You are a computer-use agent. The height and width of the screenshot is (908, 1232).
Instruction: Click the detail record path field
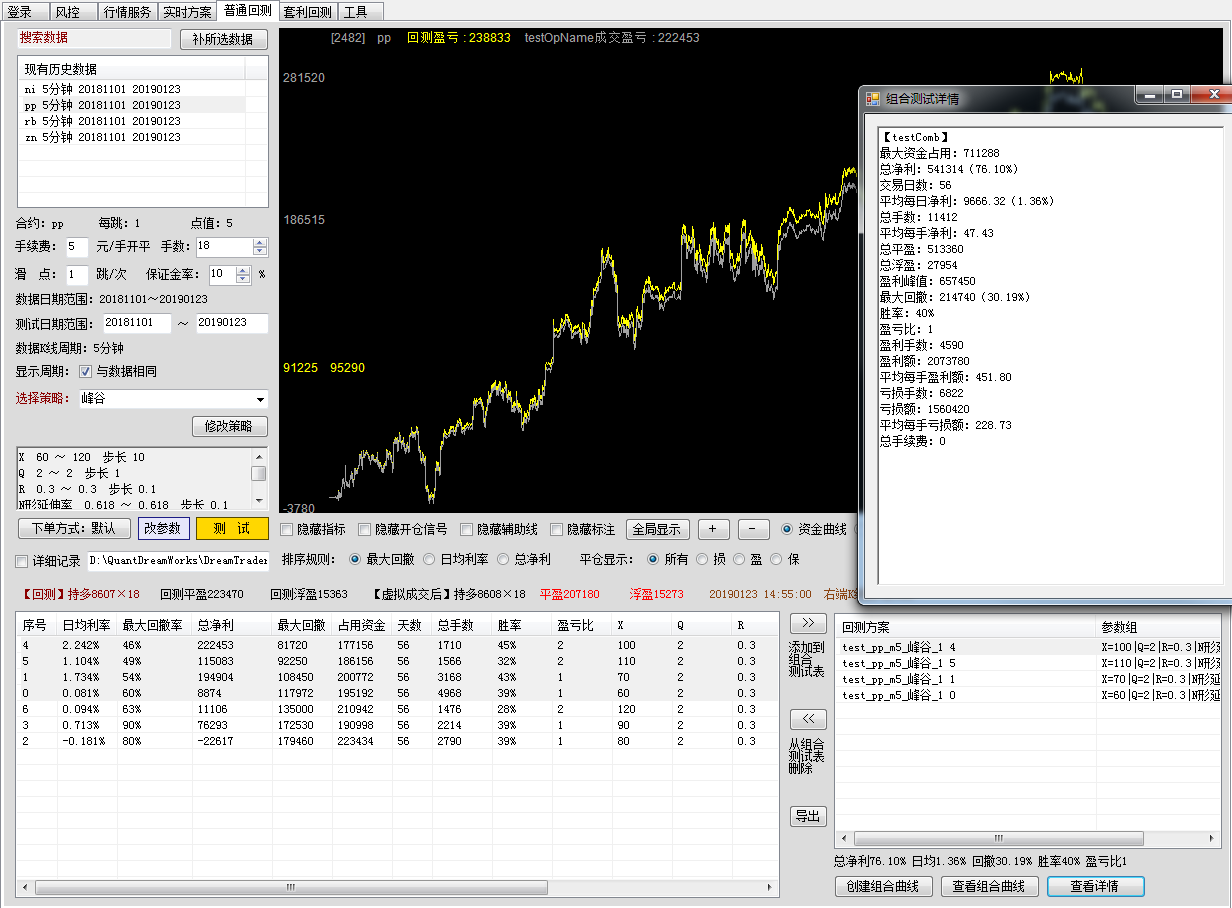(x=178, y=562)
